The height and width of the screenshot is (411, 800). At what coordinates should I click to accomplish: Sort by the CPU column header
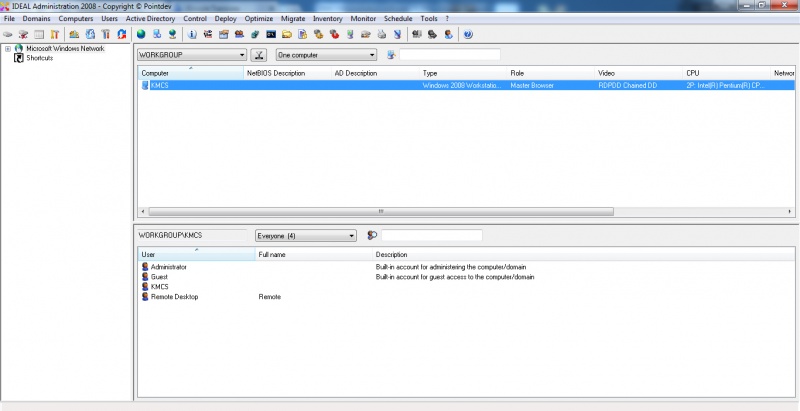727,73
